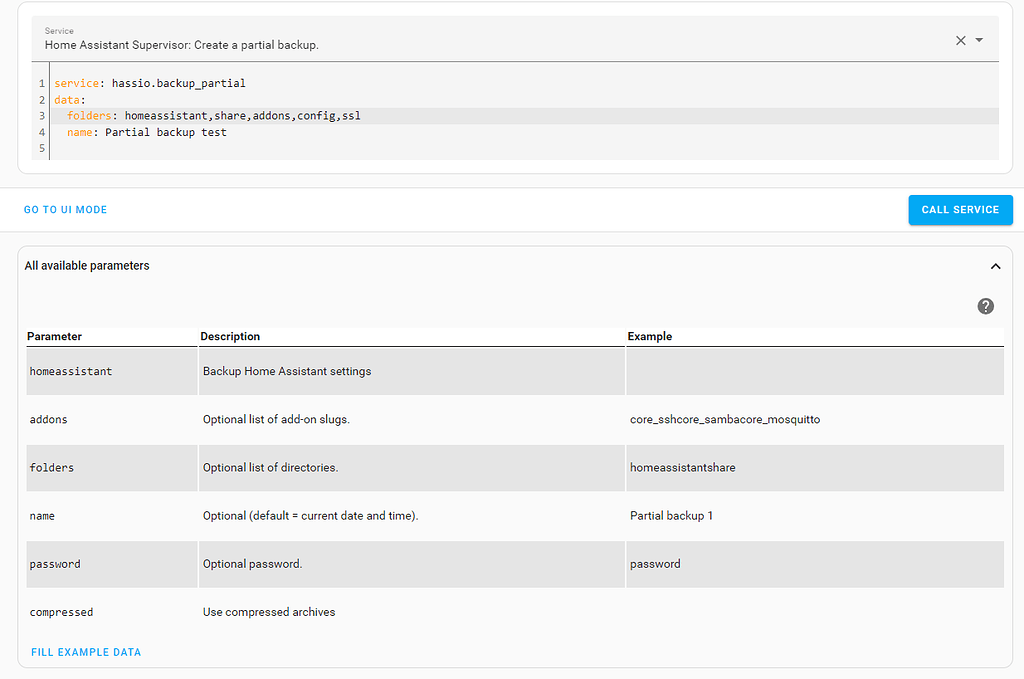
Task: Click the Partial backup 1 example value
Action: pyautogui.click(x=674, y=515)
